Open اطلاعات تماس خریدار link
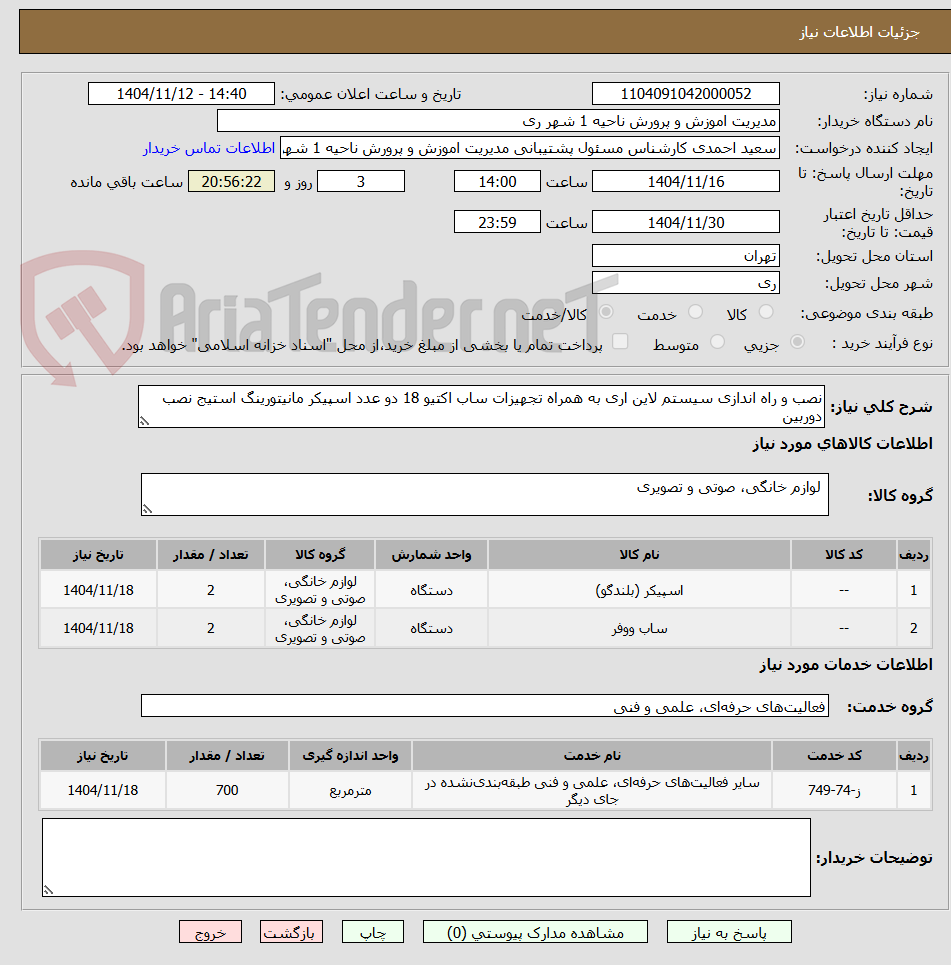The height and width of the screenshot is (965, 951). (x=209, y=148)
